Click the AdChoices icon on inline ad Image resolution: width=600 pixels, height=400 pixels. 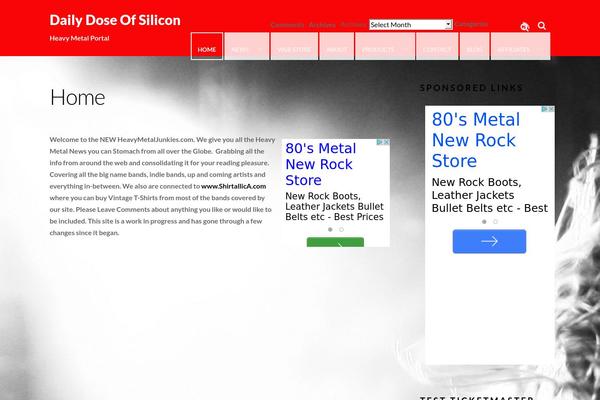point(380,142)
